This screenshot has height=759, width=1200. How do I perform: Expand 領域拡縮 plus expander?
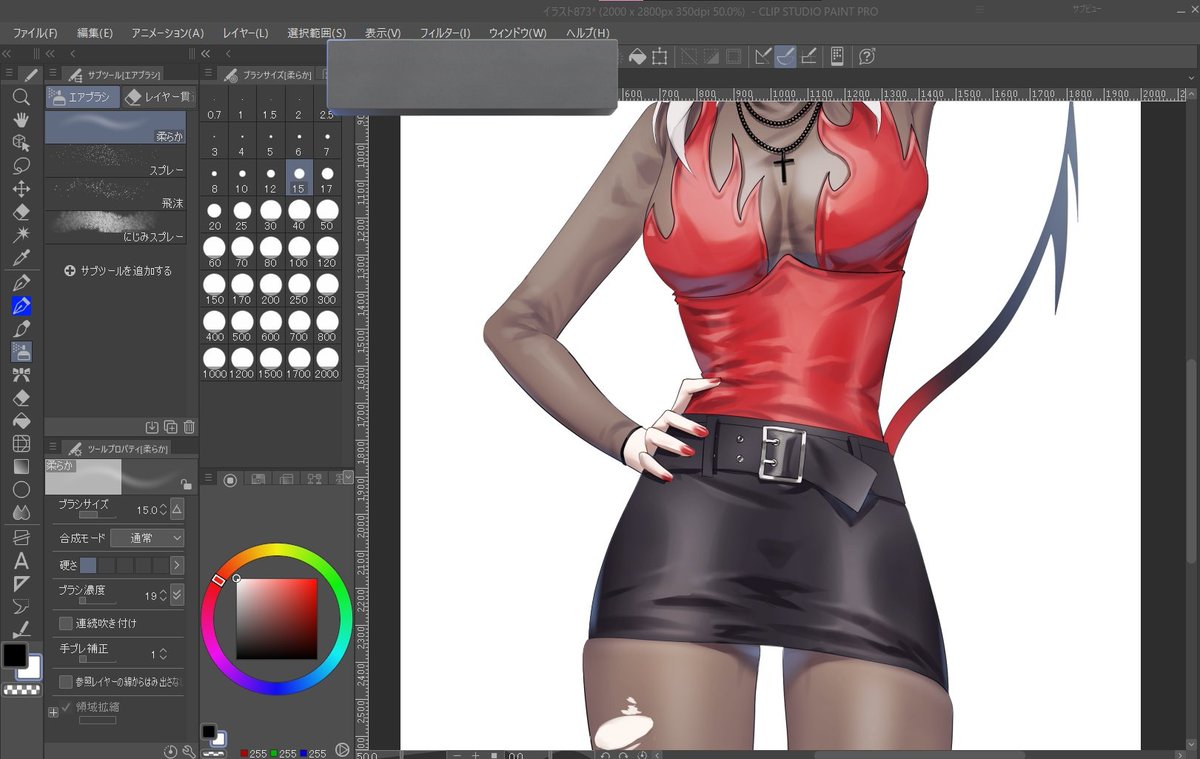[53, 712]
